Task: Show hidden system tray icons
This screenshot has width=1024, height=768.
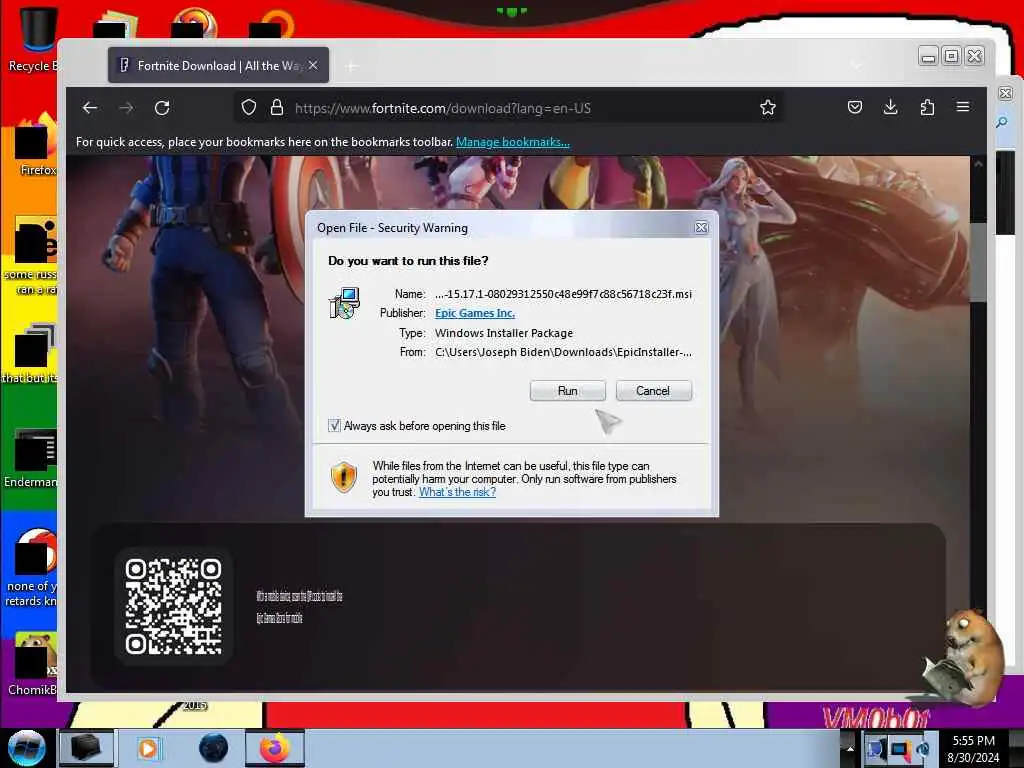Action: [850, 748]
